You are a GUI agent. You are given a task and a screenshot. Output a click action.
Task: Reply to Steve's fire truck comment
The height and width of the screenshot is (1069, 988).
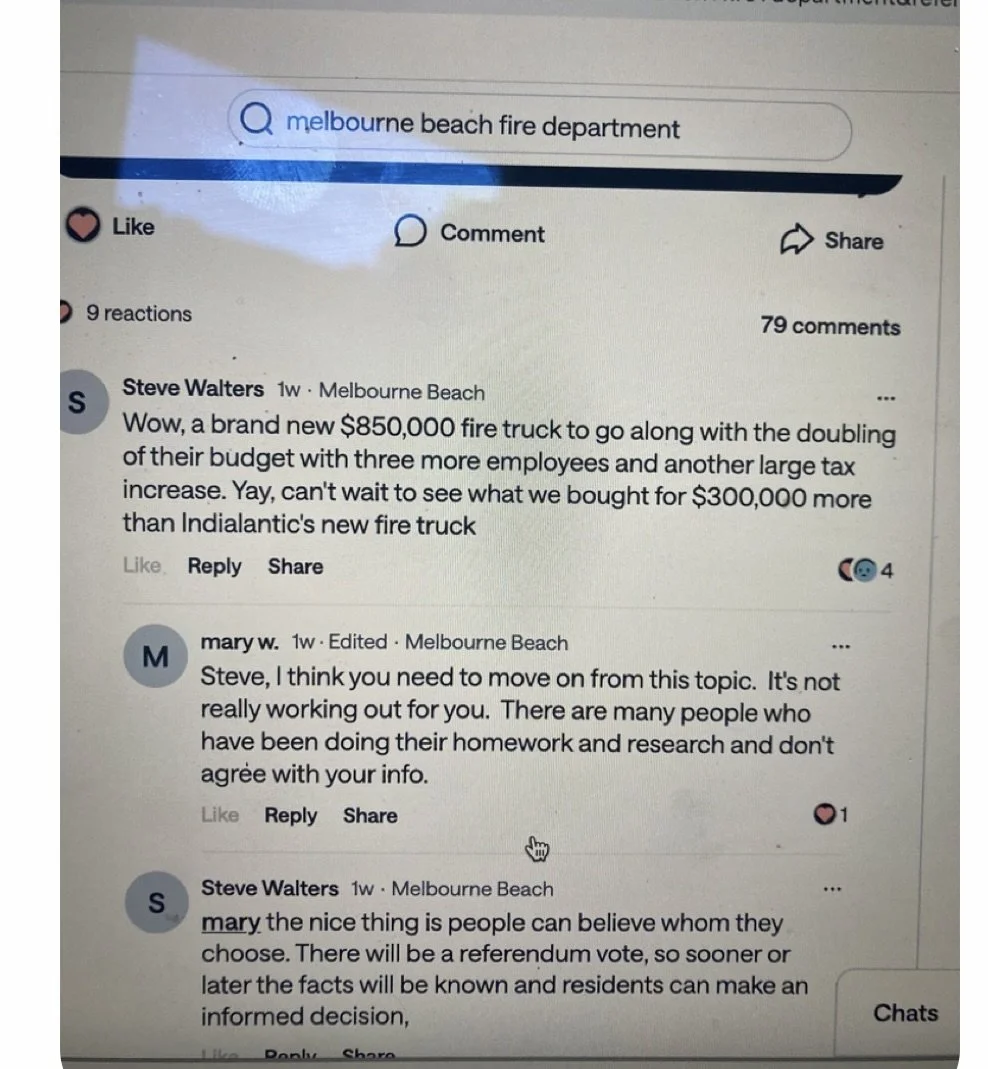coord(214,567)
